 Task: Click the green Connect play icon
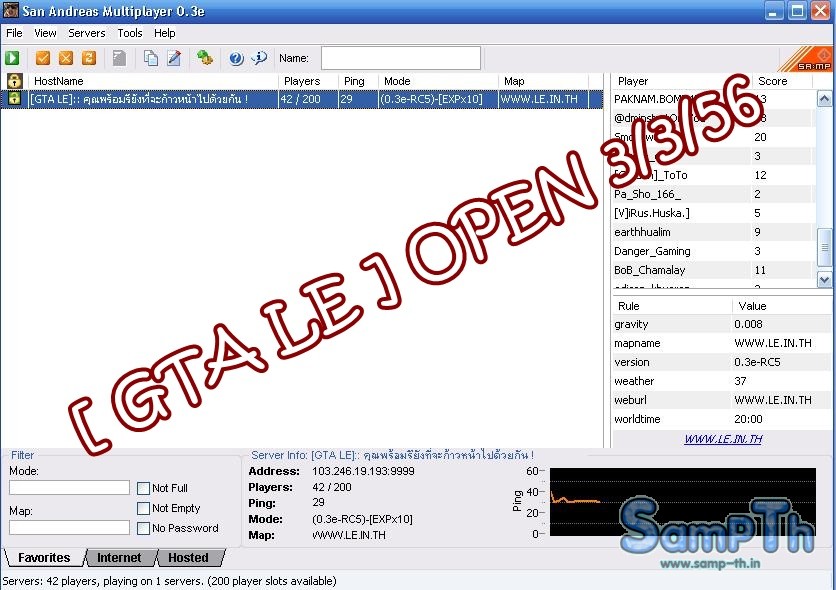pyautogui.click(x=12, y=58)
